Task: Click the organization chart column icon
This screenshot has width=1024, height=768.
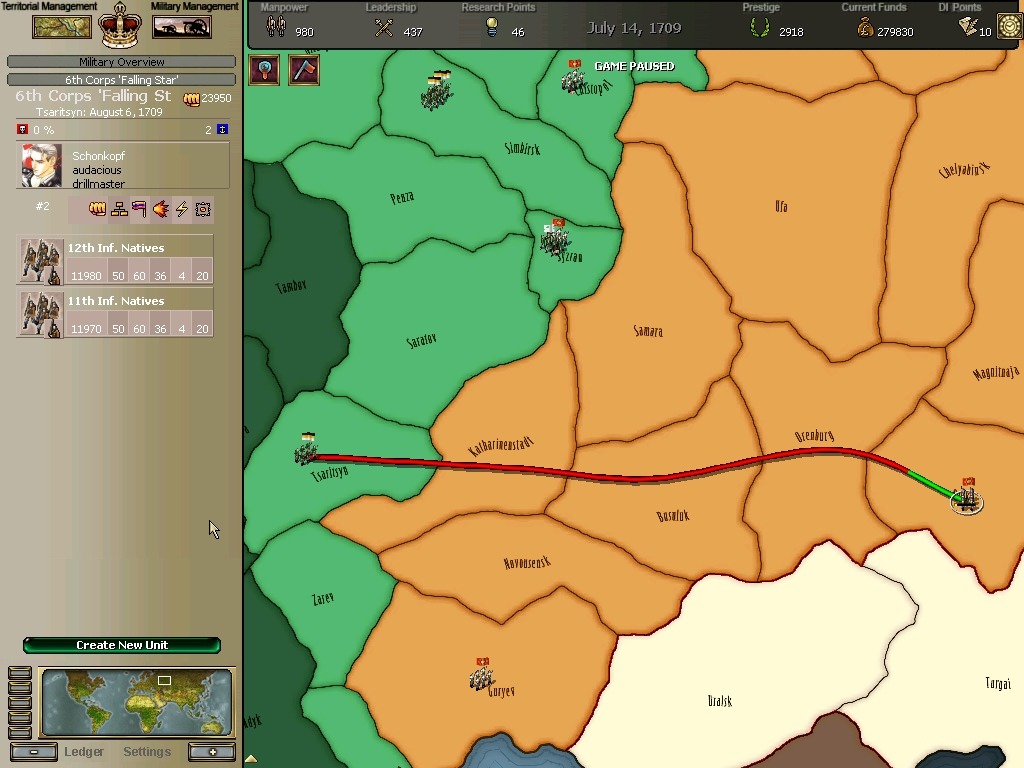Action: pos(119,209)
